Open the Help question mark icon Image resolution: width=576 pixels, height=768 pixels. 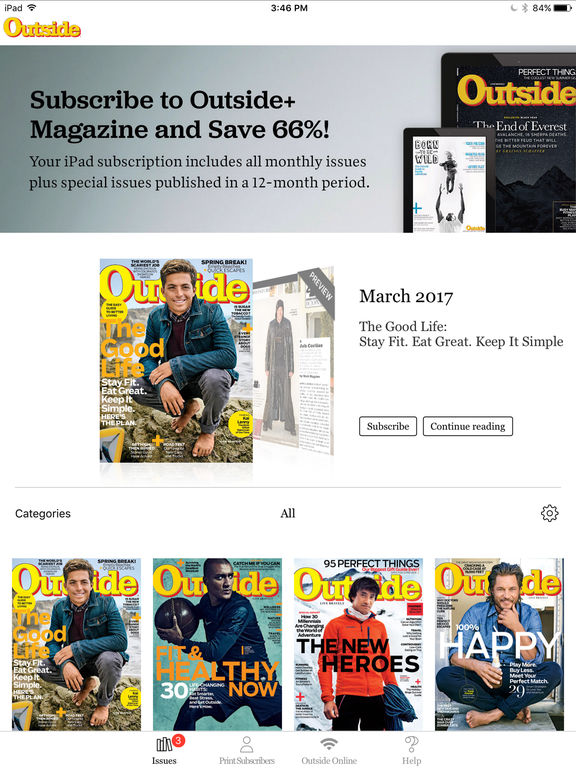click(x=411, y=744)
